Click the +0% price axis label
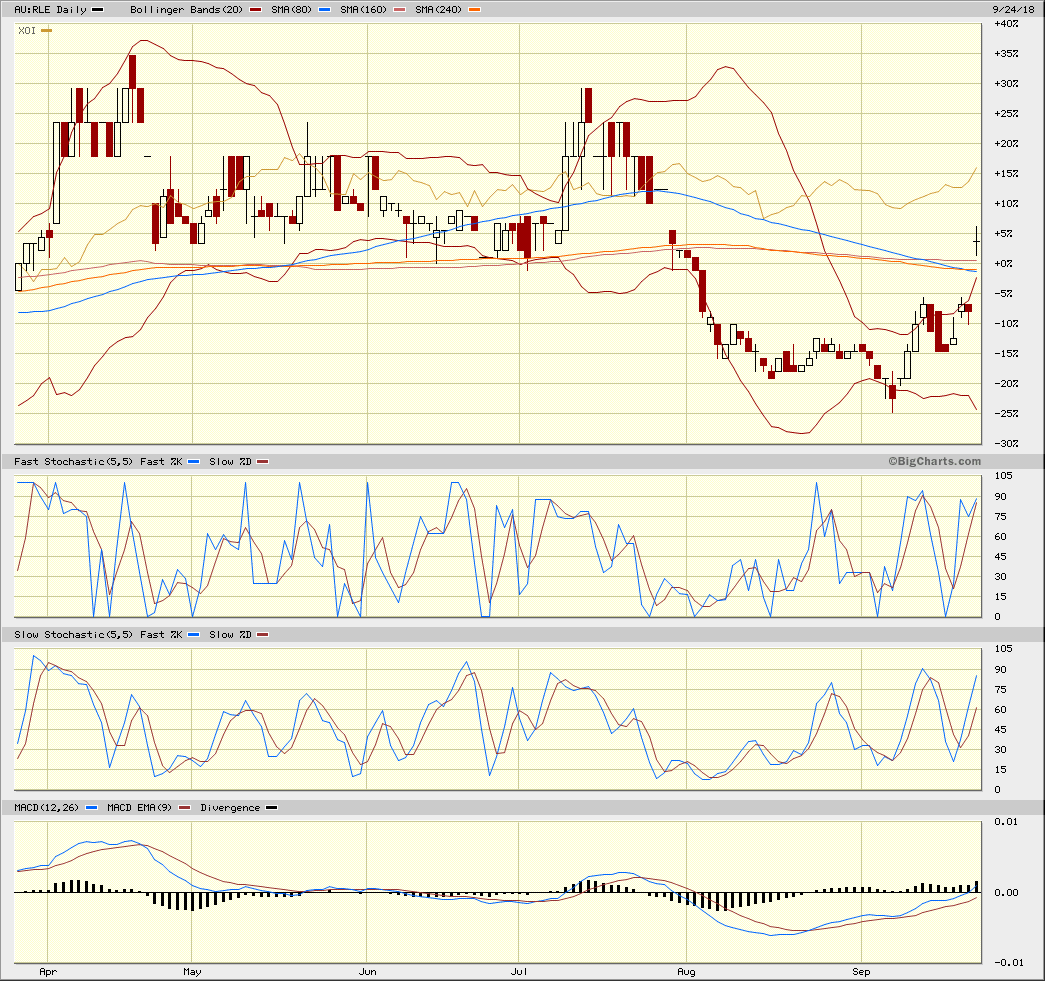Viewport: 1045px width, 981px height. pyautogui.click(x=1004, y=264)
